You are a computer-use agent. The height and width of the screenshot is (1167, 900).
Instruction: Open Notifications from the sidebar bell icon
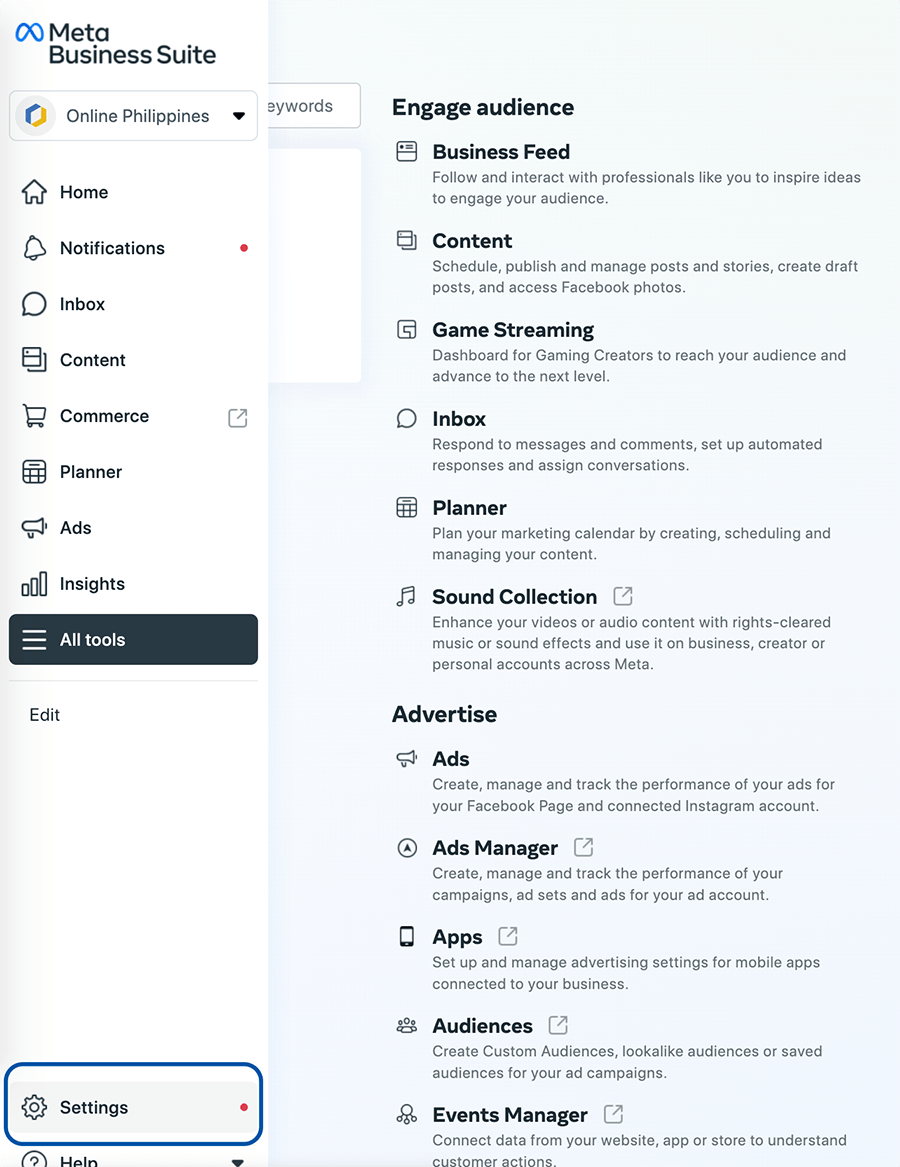click(34, 248)
